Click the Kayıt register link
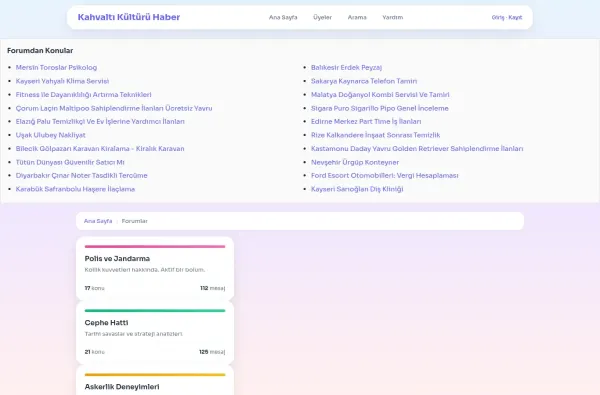This screenshot has width=600, height=395. point(515,18)
